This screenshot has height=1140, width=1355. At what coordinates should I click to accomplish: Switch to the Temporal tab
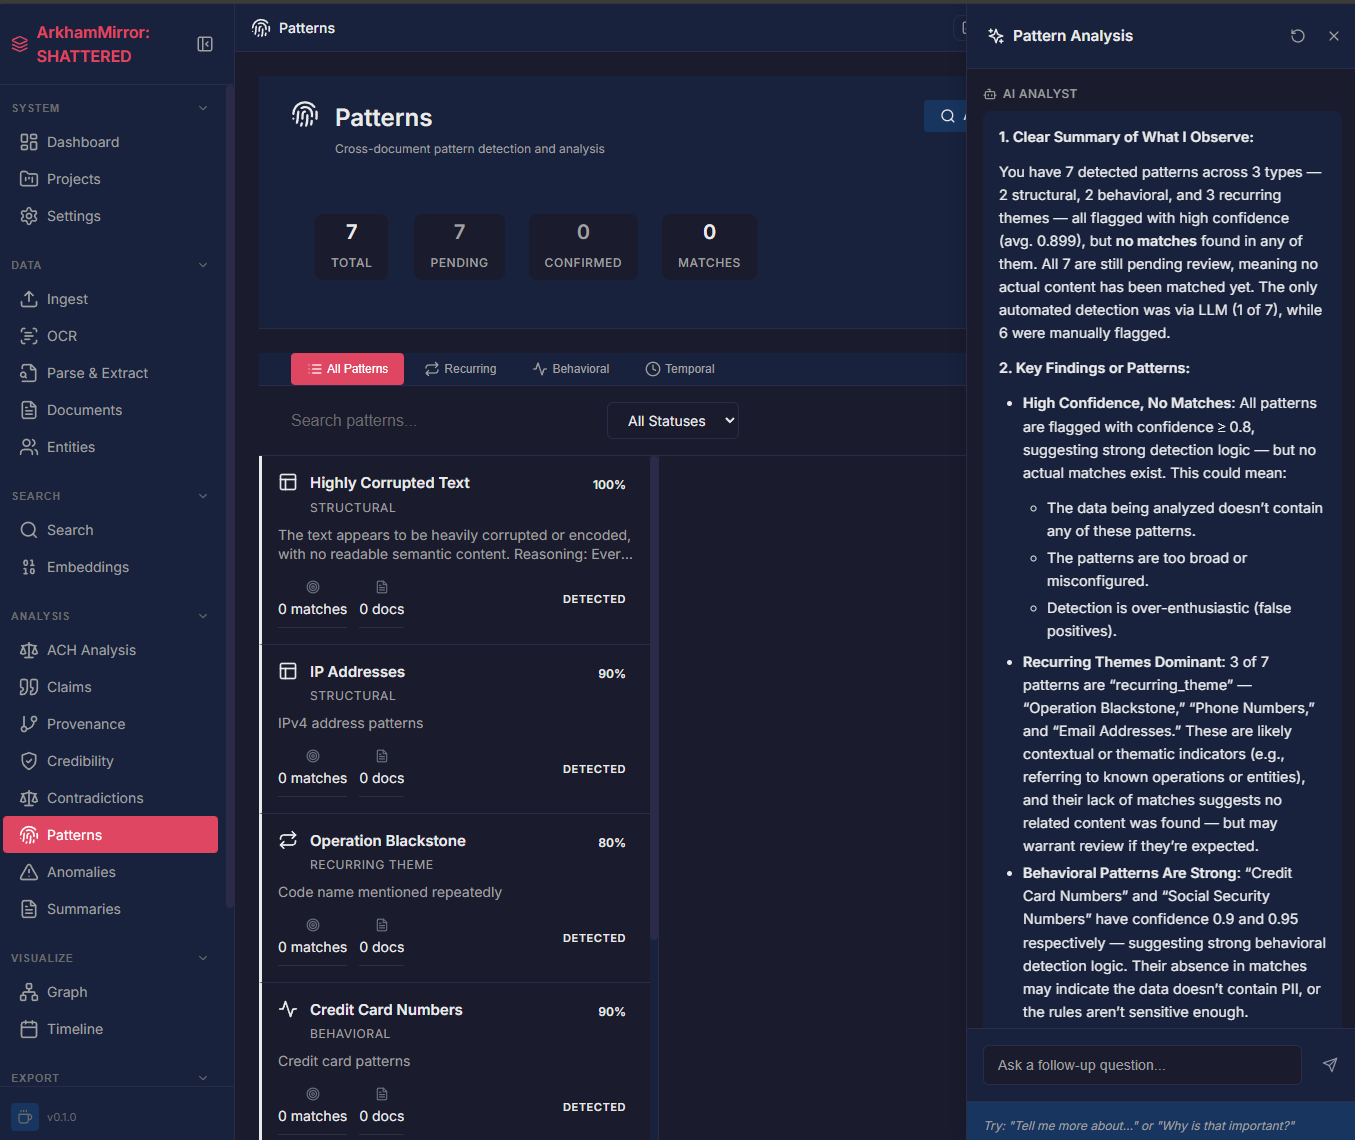680,369
